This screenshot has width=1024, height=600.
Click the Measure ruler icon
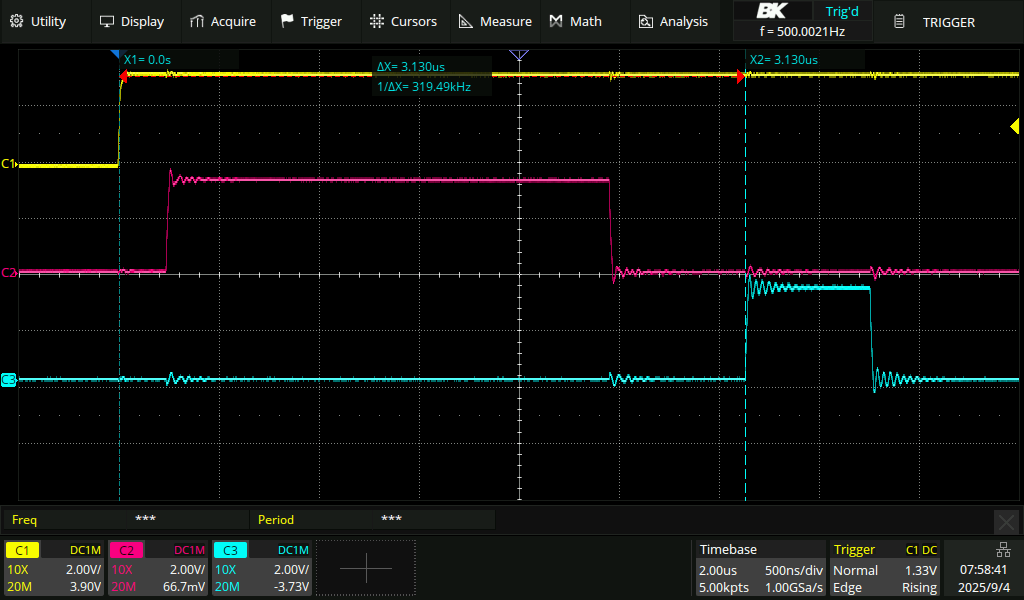click(466, 22)
